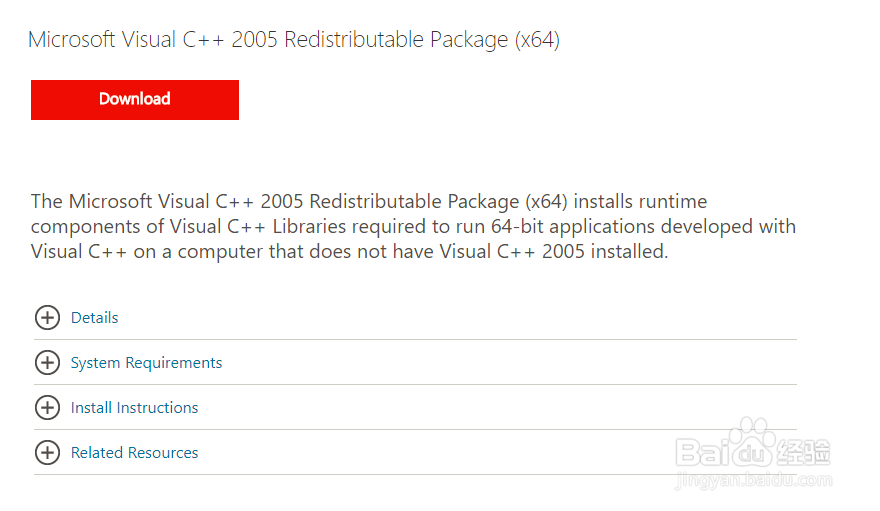Click the (x64) text in the heading

pos(537,40)
